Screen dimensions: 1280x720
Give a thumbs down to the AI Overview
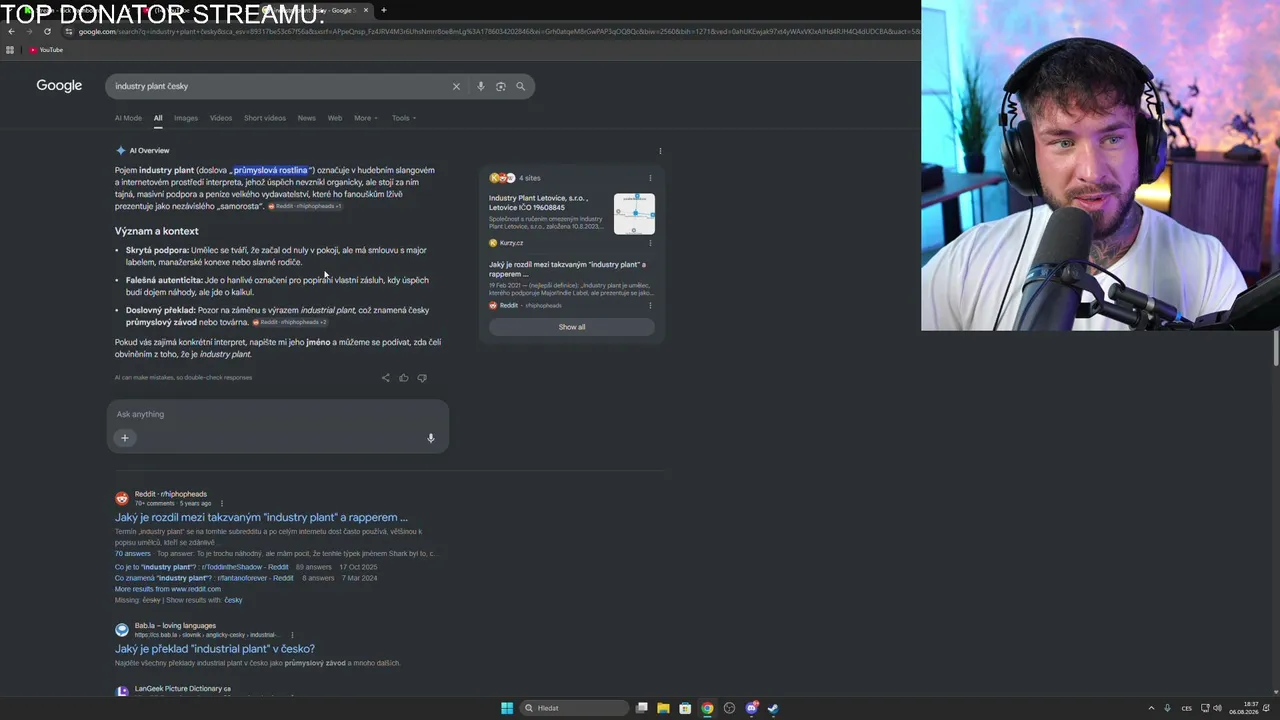pos(422,378)
